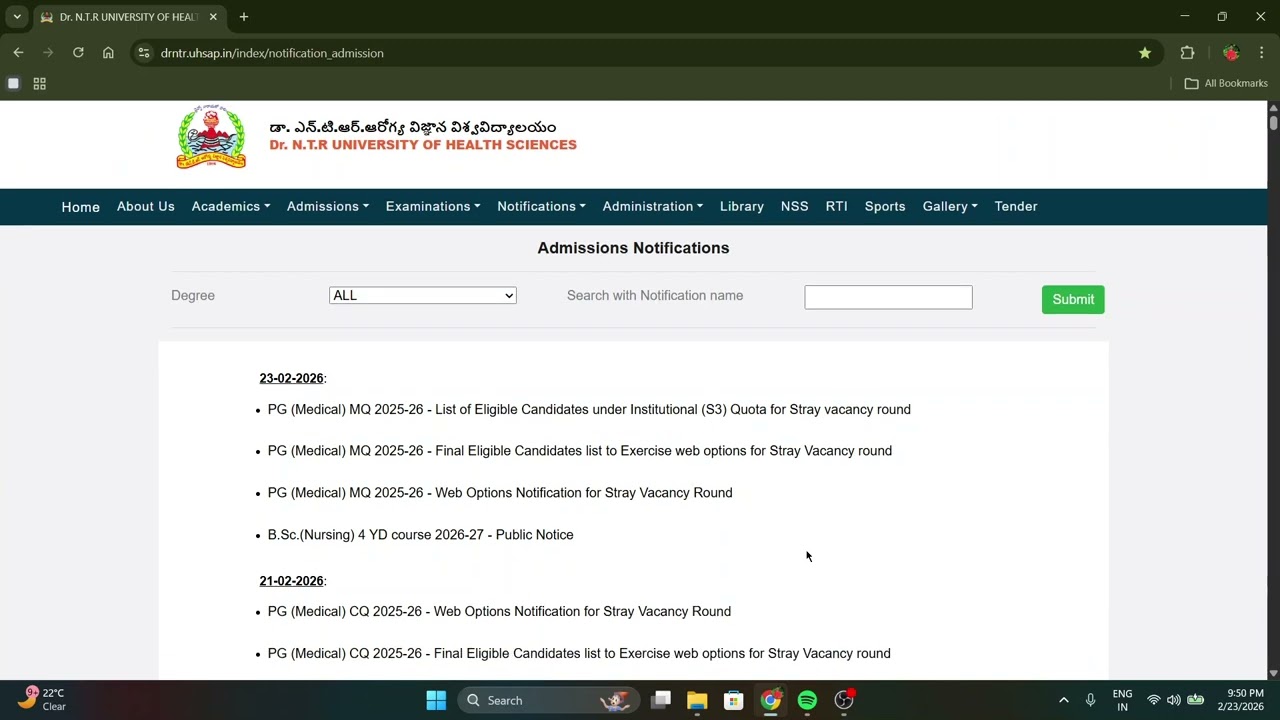Screen dimensions: 1280x720
Task: Click the microphone tray icon
Action: (x=1091, y=700)
